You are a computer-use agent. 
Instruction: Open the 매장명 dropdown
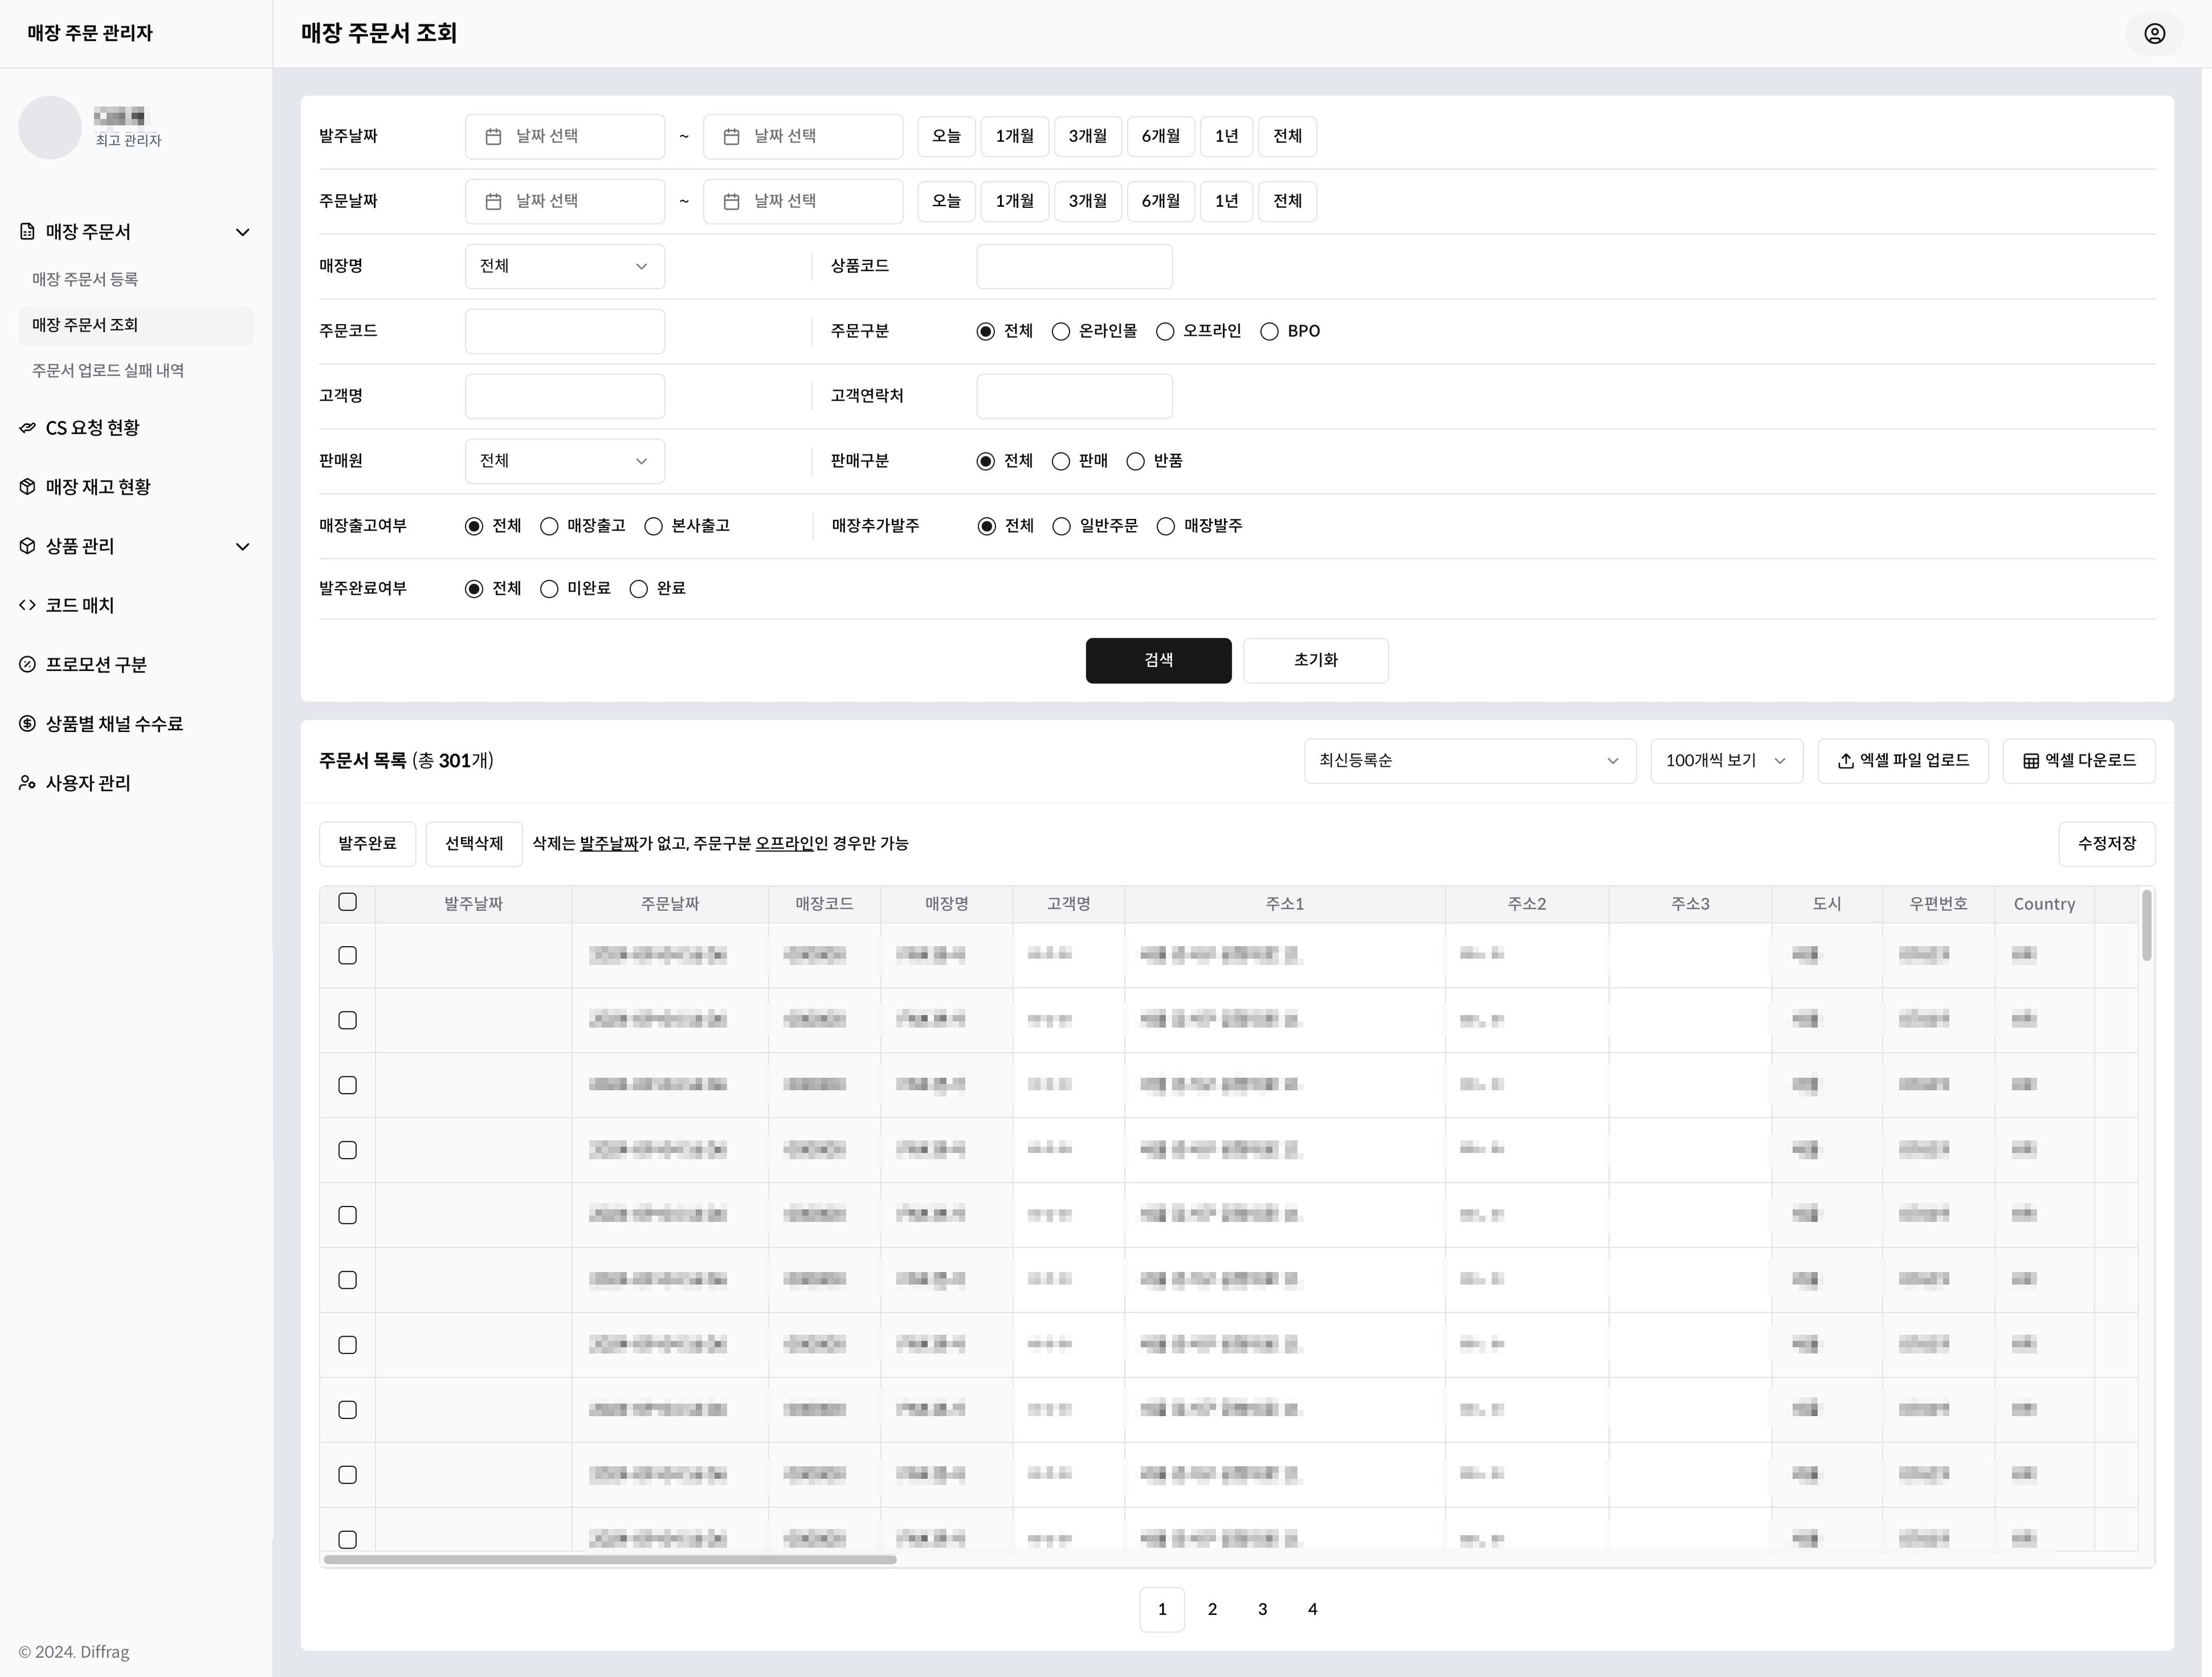564,267
